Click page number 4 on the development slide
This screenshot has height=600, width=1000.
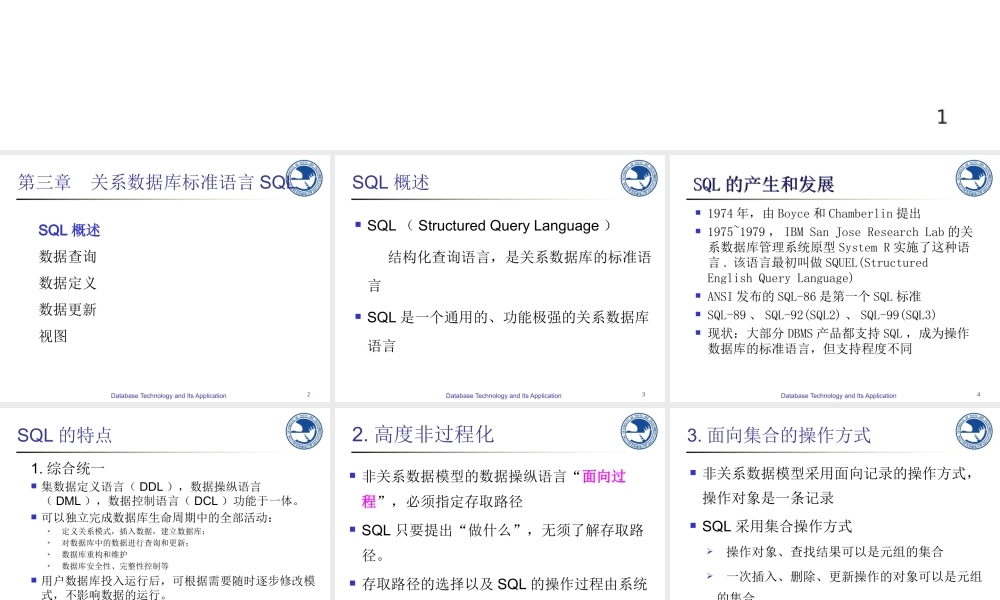coord(978,394)
